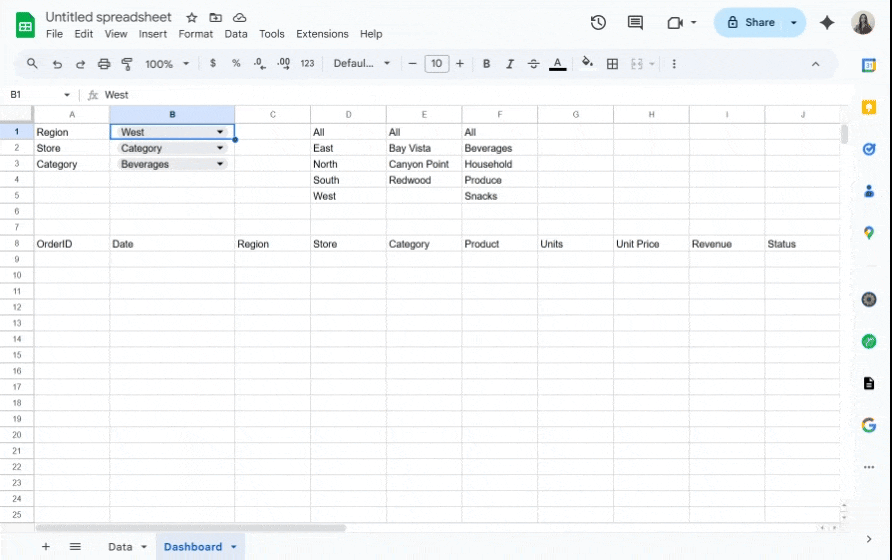This screenshot has width=892, height=560.
Task: Toggle strikethrough formatting
Action: [x=533, y=64]
